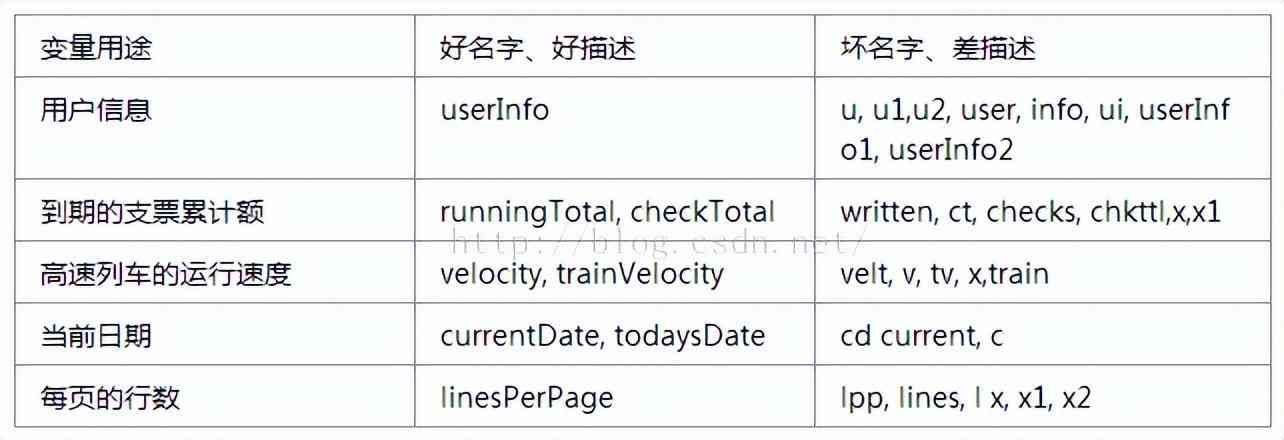The width and height of the screenshot is (1284, 440).
Task: Select the 好名字、好描述 header cell
Action: pyautogui.click(x=538, y=48)
